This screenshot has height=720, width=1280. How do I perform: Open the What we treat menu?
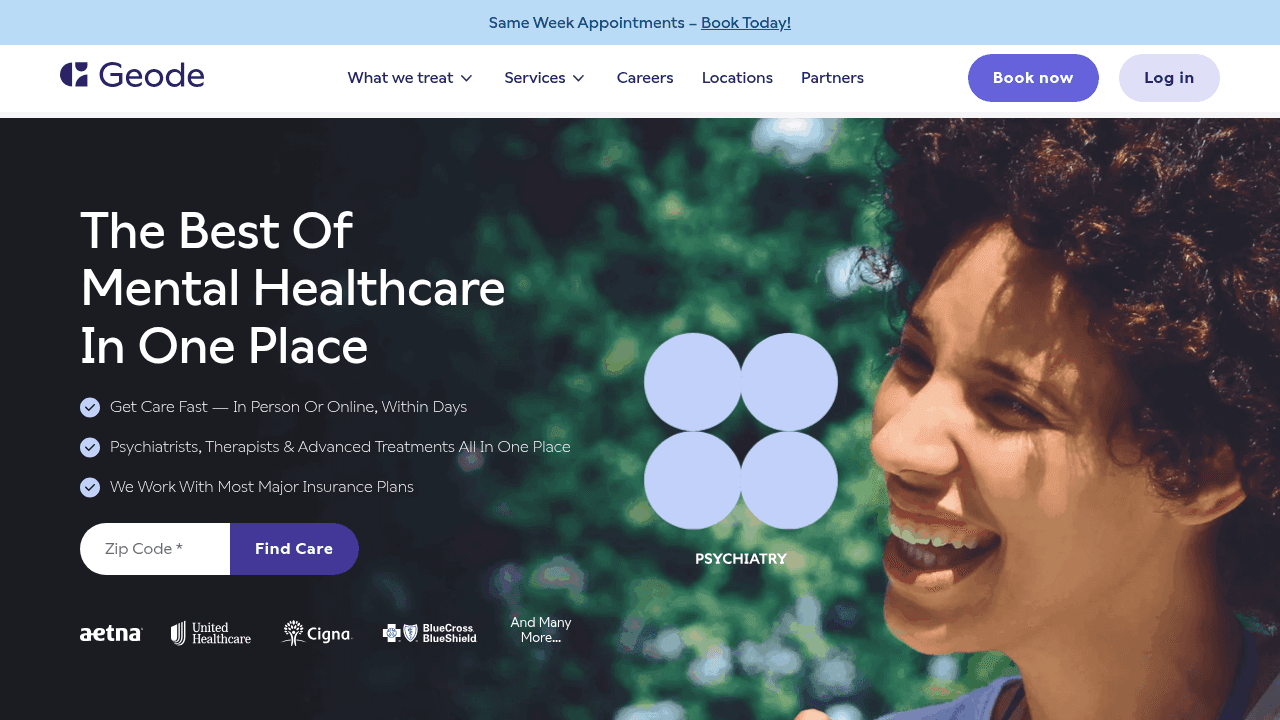[x=410, y=78]
